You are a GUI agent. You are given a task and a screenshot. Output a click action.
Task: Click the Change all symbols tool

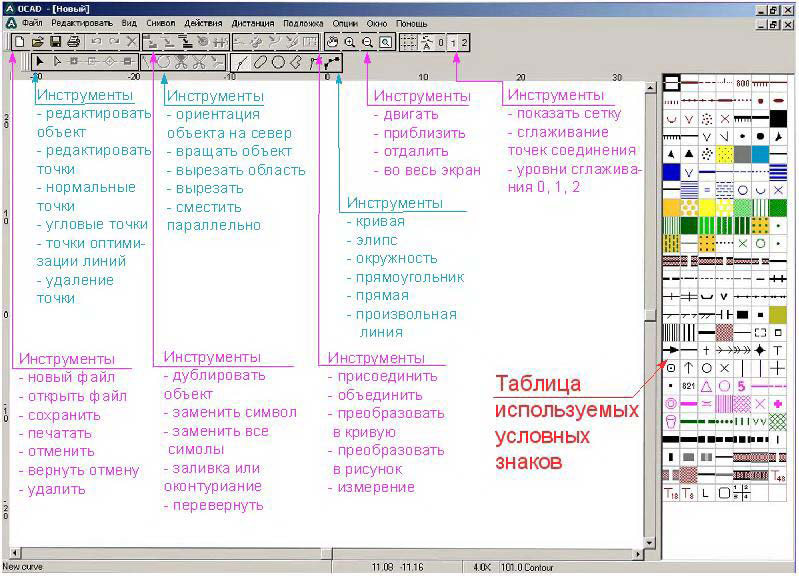click(x=186, y=42)
